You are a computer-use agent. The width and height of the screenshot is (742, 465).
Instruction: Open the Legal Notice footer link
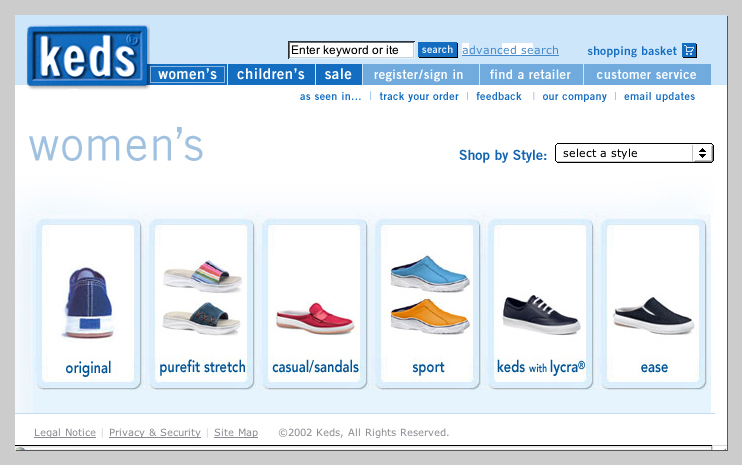tap(65, 432)
